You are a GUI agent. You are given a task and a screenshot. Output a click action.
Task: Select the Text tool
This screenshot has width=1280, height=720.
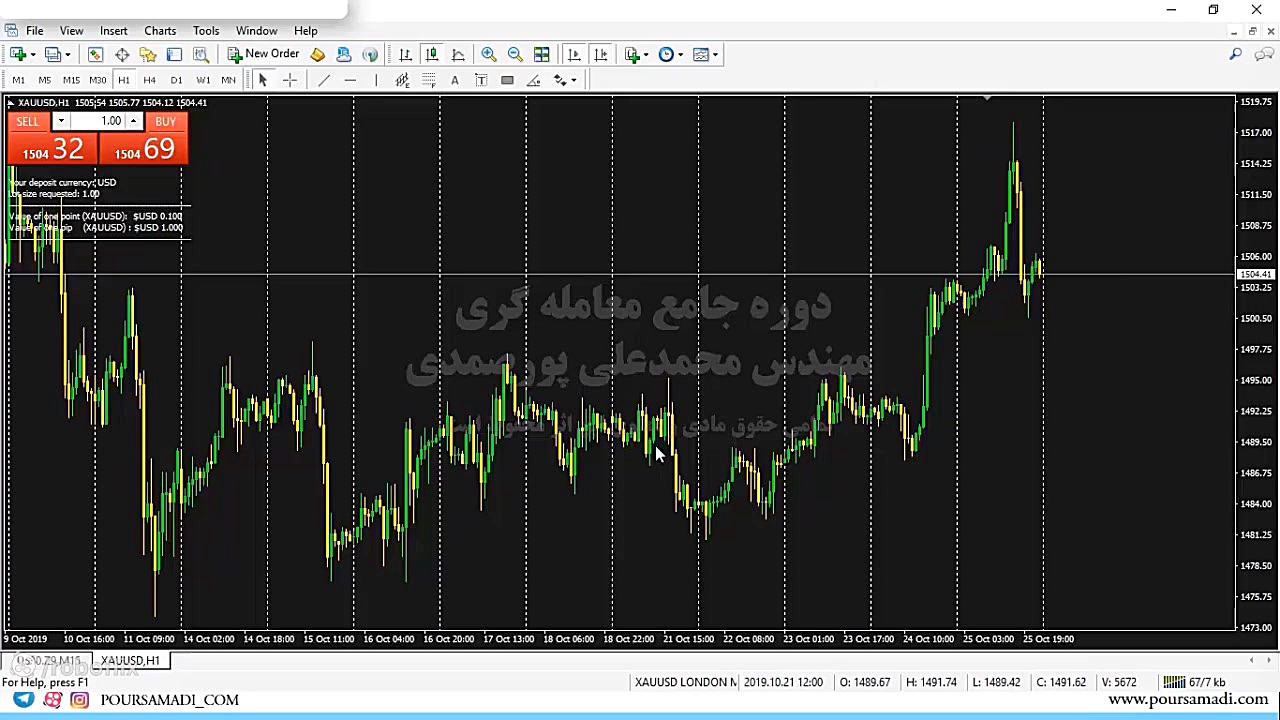455,80
